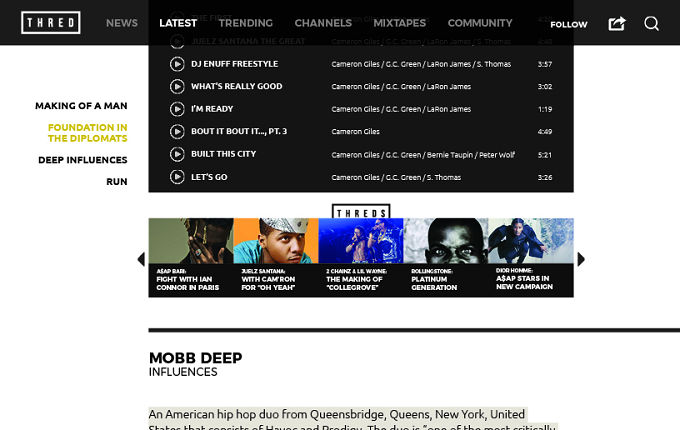The width and height of the screenshot is (680, 430).
Task: Click the THRED logo in header
Action: (51, 23)
